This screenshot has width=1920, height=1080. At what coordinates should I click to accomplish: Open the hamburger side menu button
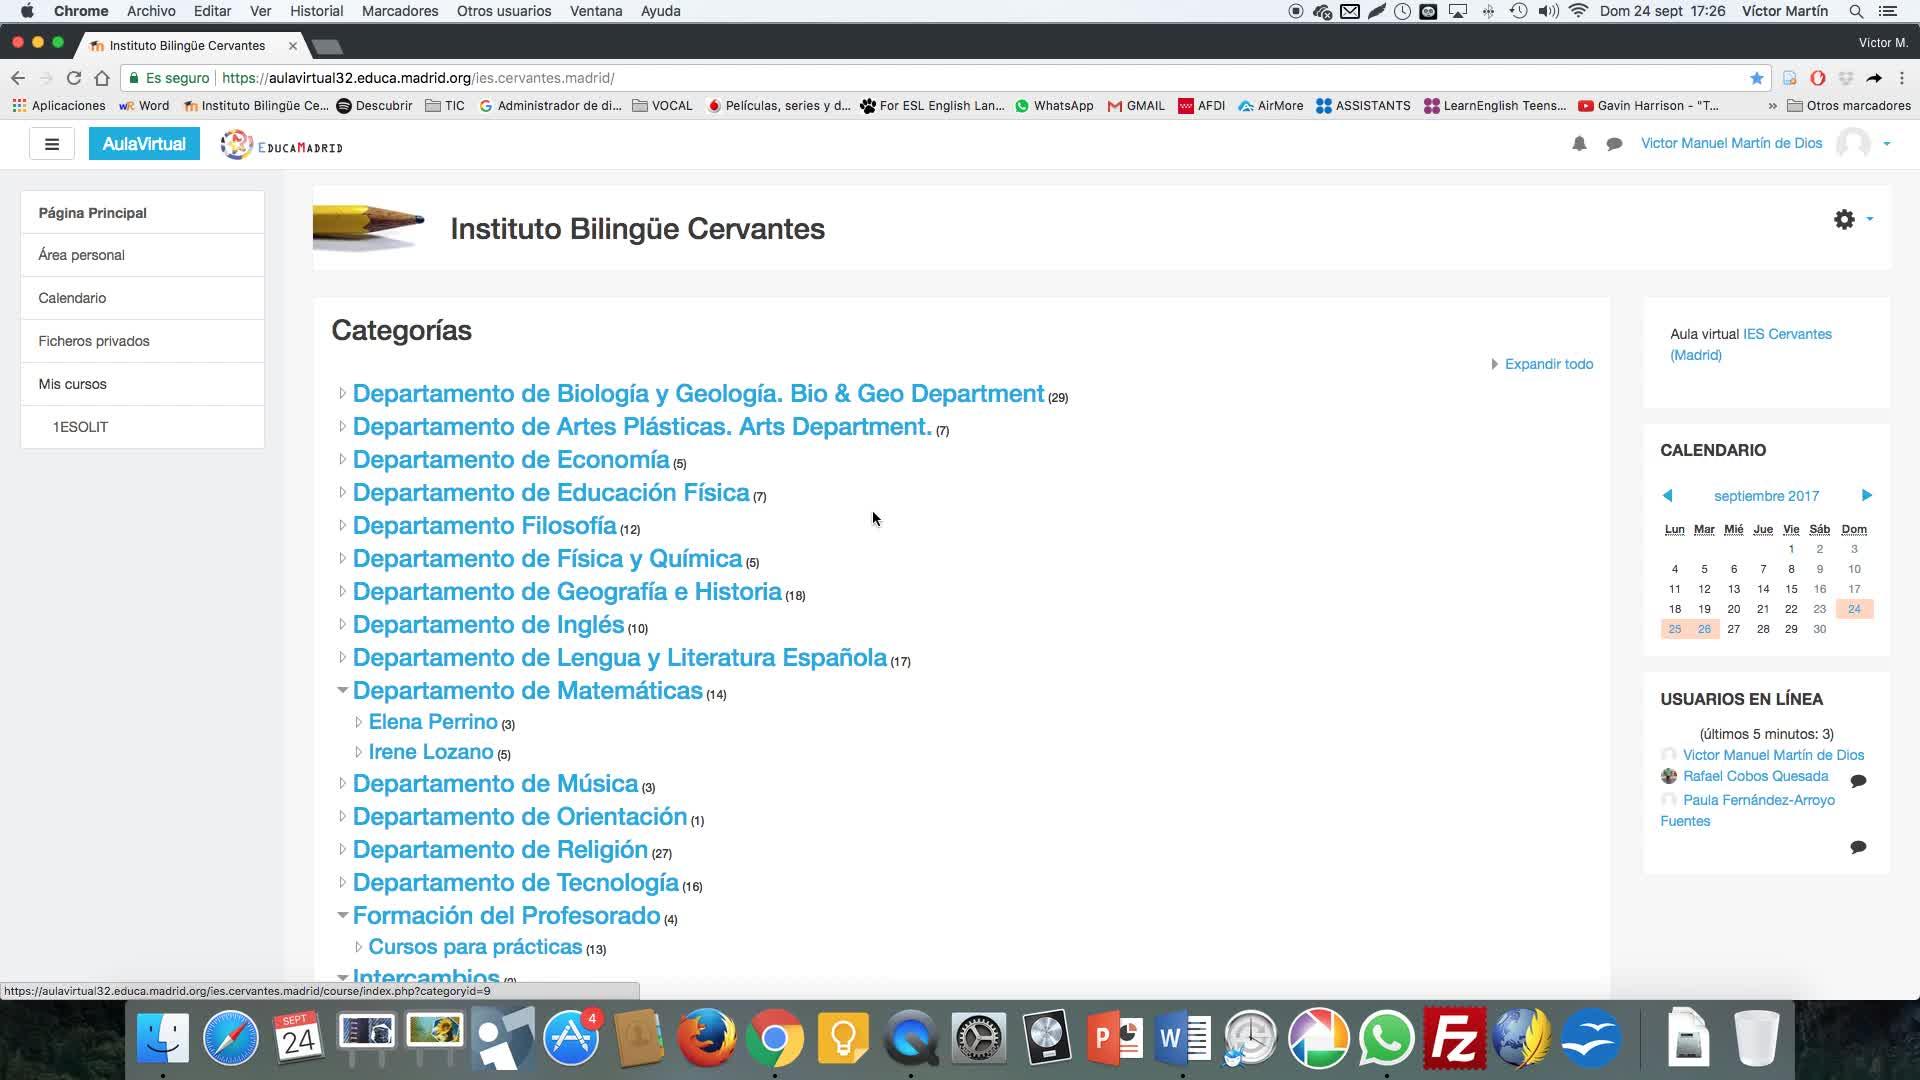click(52, 144)
